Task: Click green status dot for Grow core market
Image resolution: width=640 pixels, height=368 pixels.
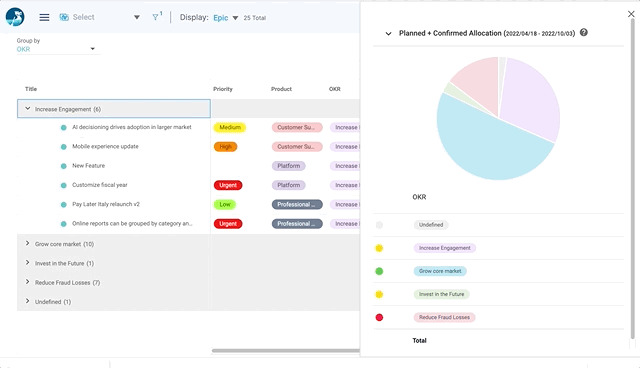Action: point(379,271)
